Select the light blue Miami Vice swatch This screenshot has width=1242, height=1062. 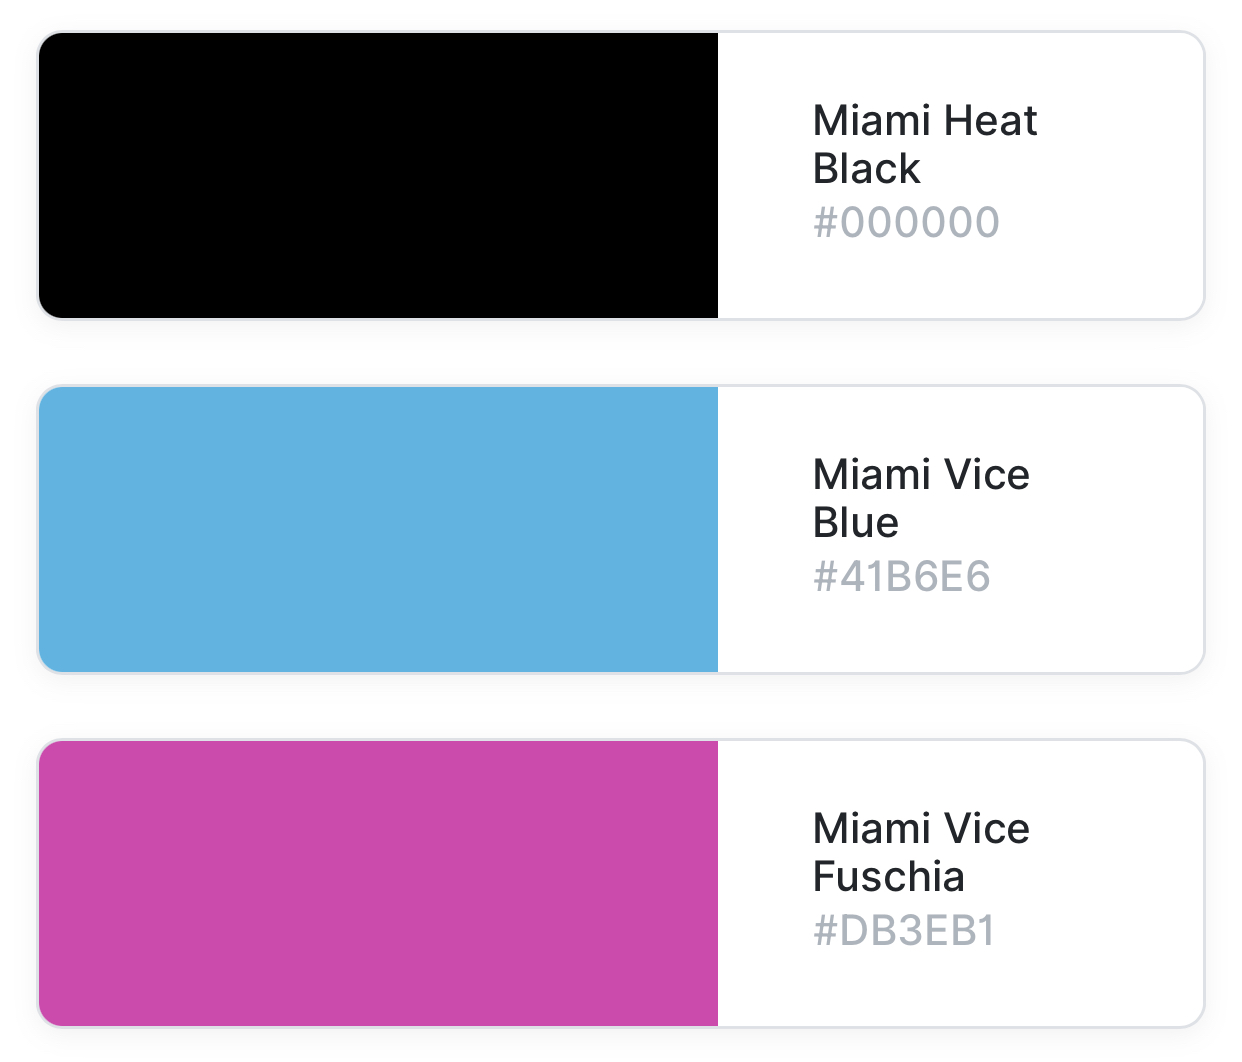pyautogui.click(x=378, y=529)
